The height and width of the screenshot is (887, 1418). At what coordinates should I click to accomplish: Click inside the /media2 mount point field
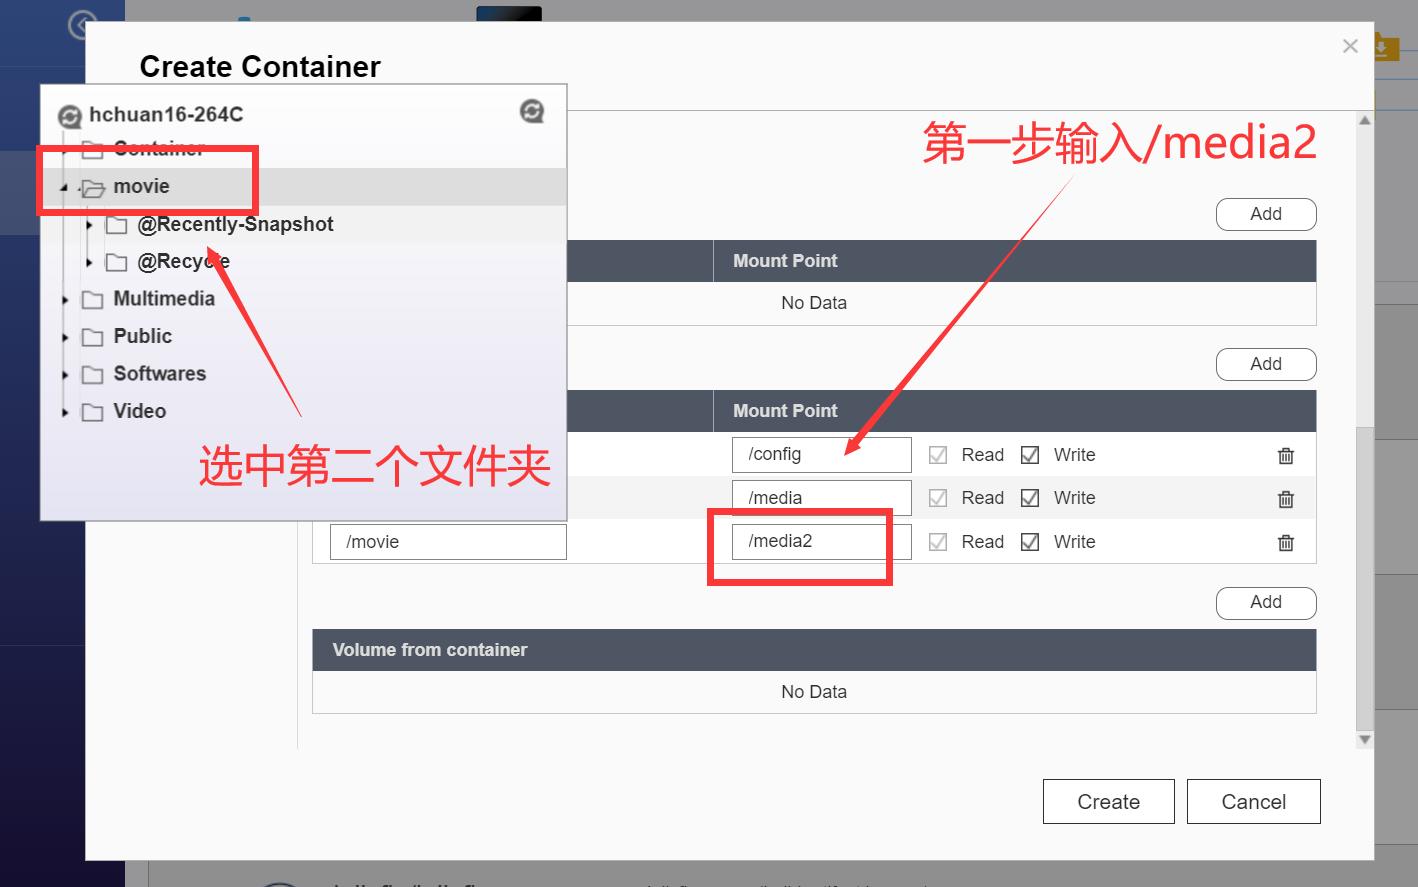tap(820, 541)
